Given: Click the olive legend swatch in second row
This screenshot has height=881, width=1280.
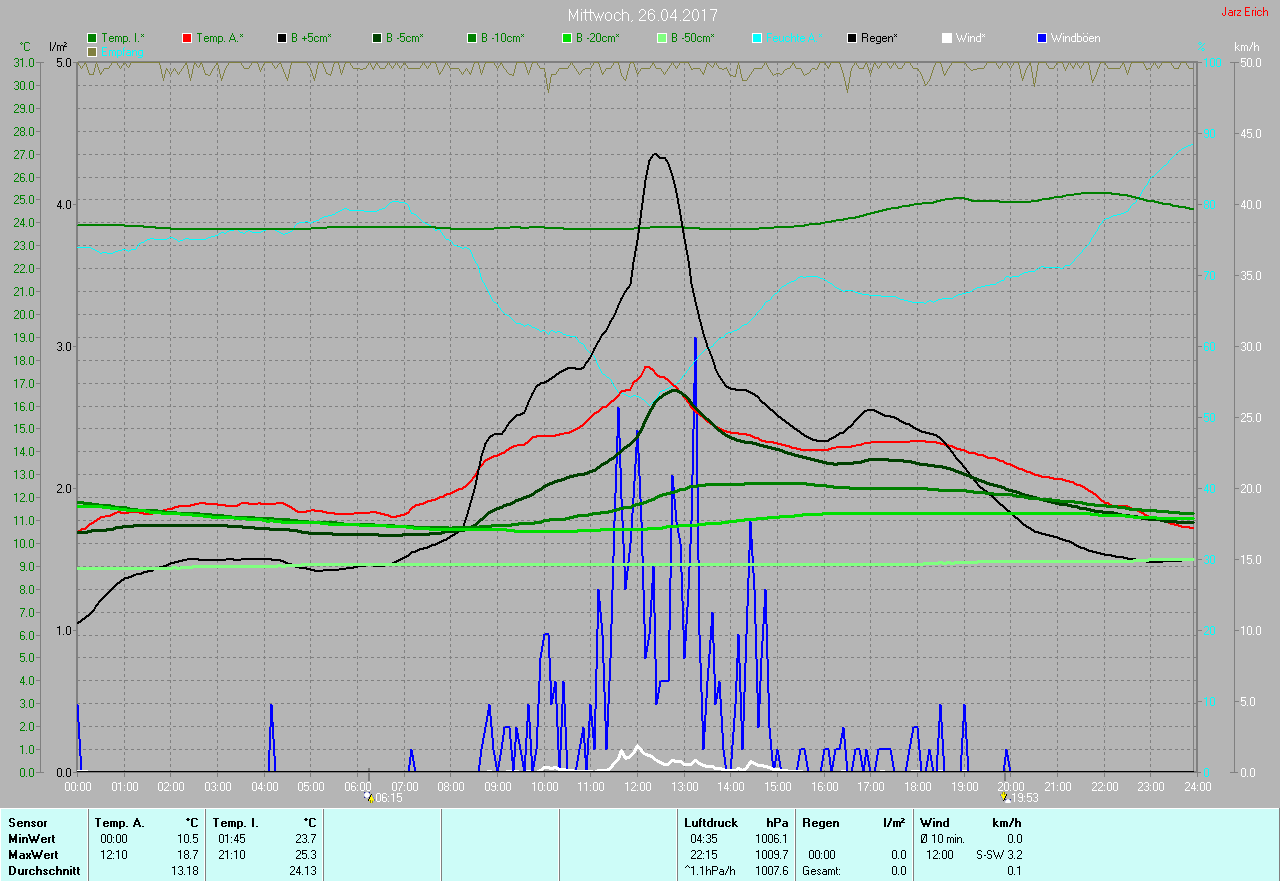Looking at the screenshot, I should [x=93, y=51].
